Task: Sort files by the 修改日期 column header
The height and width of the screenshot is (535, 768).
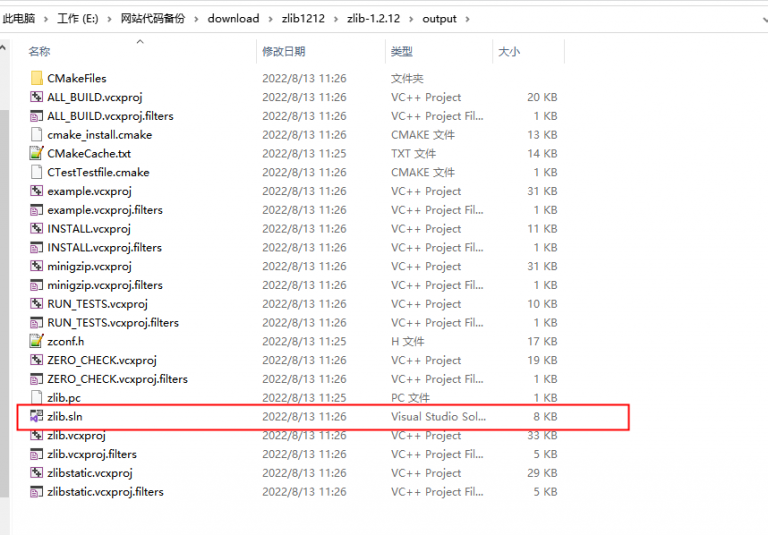Action: [x=284, y=51]
